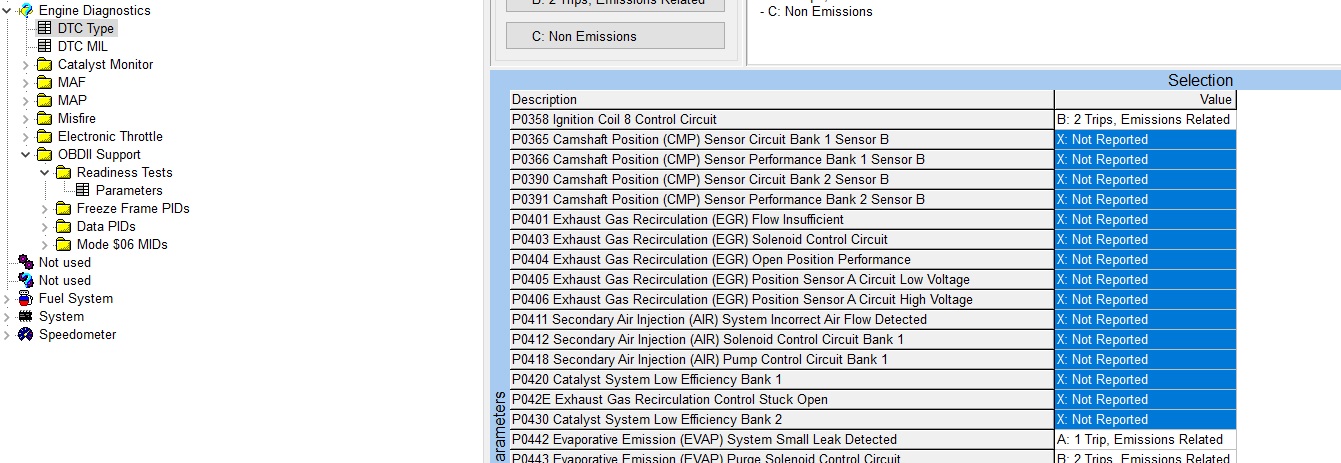Expand the Freeze Frame PIDs folder

coord(45,209)
